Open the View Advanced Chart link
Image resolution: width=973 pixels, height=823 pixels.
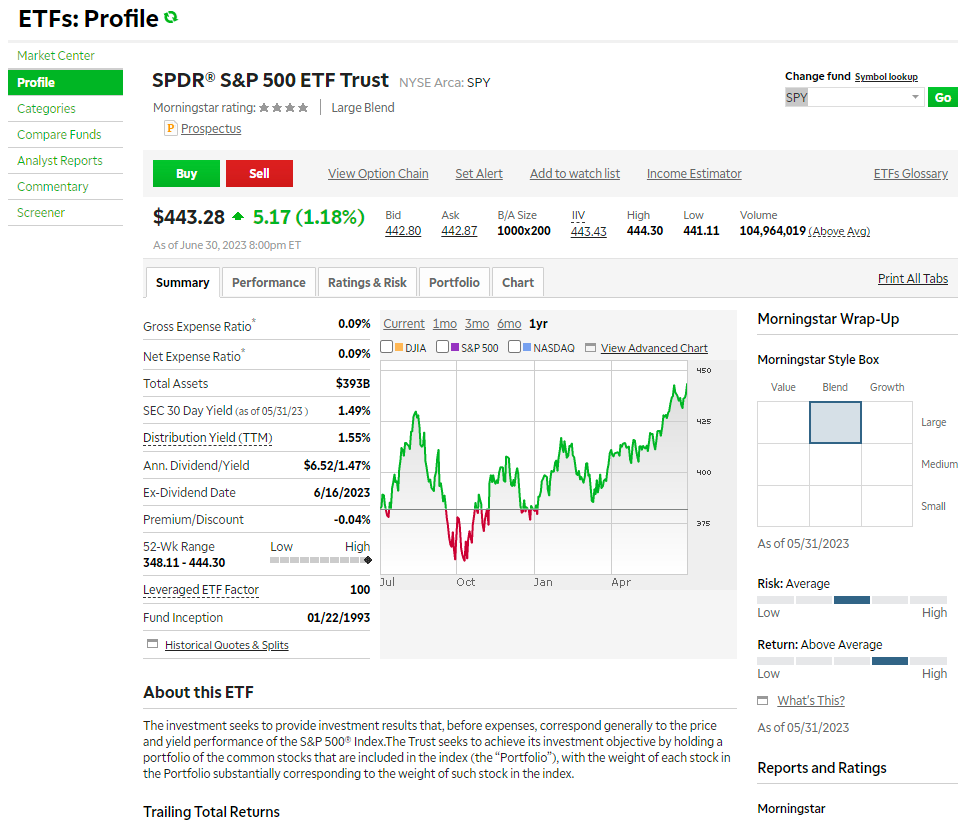[654, 348]
